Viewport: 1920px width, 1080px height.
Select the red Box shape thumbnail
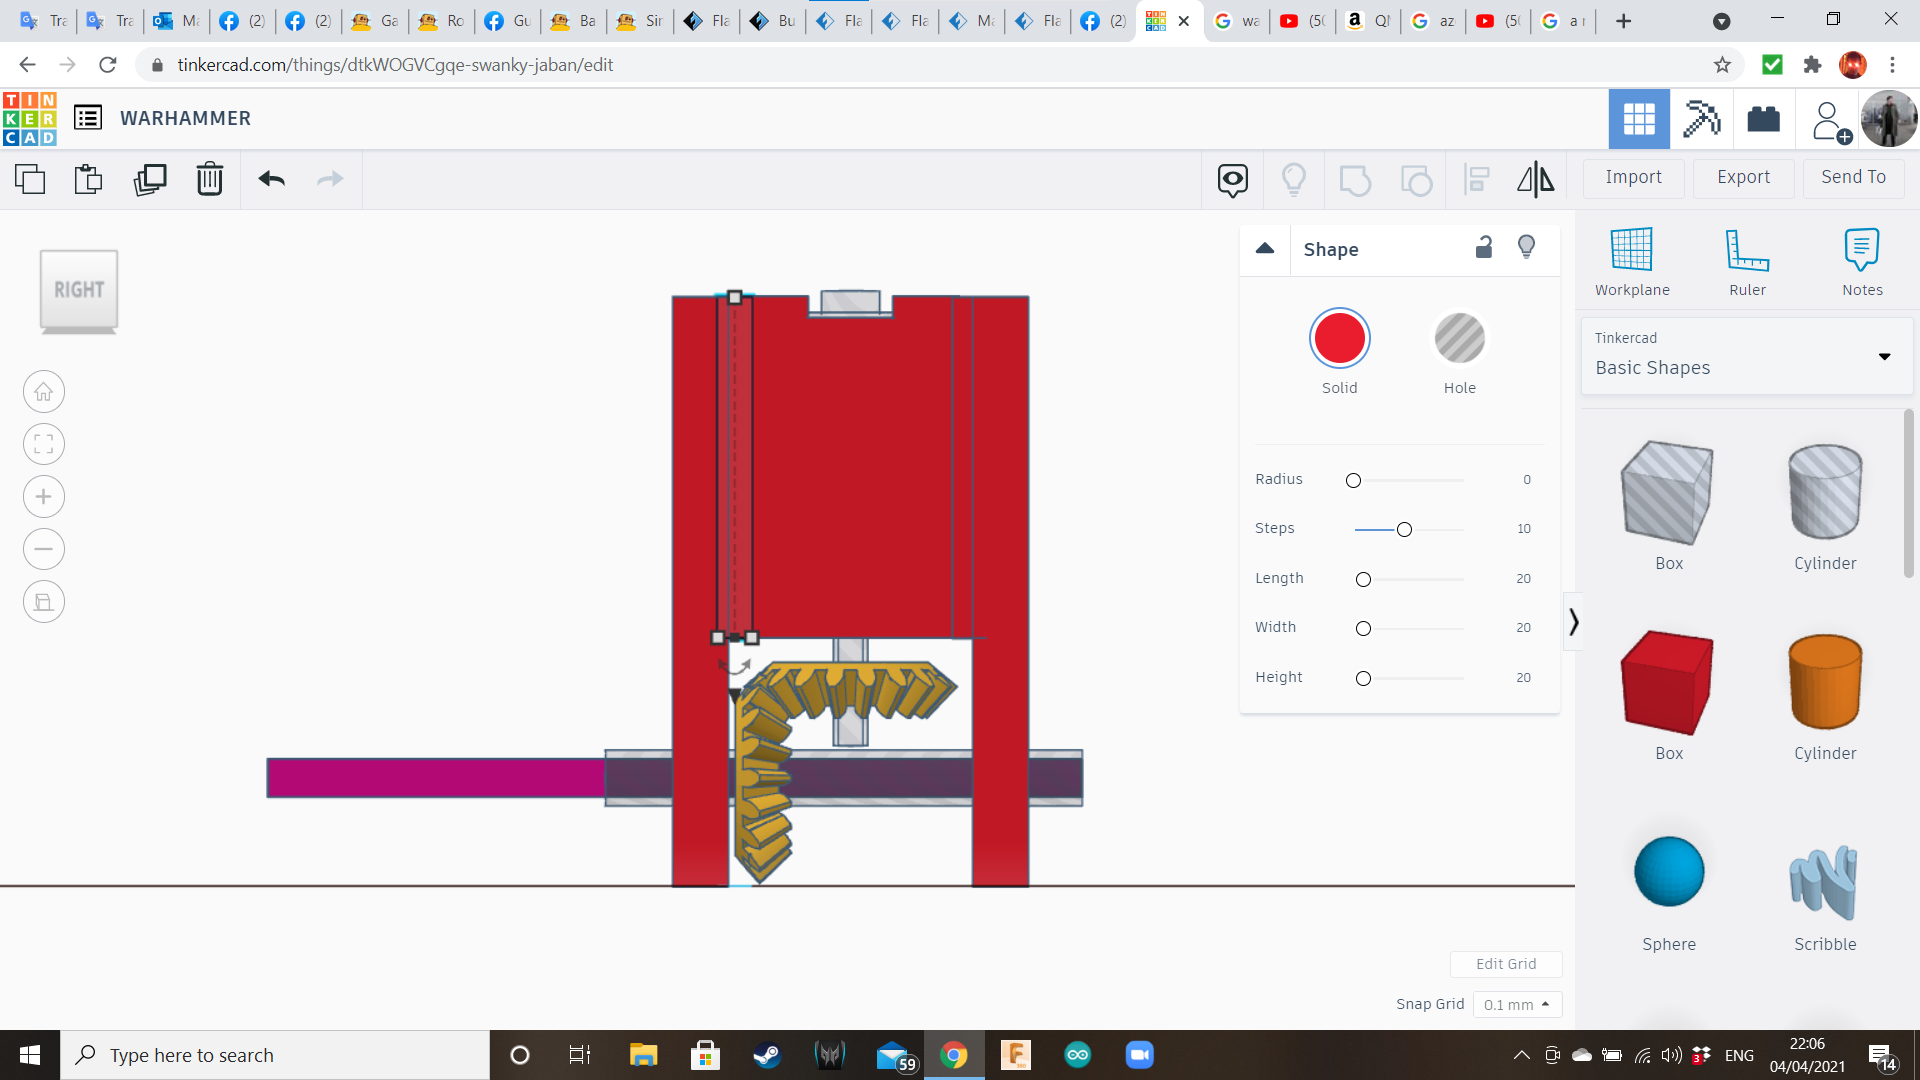(x=1668, y=682)
